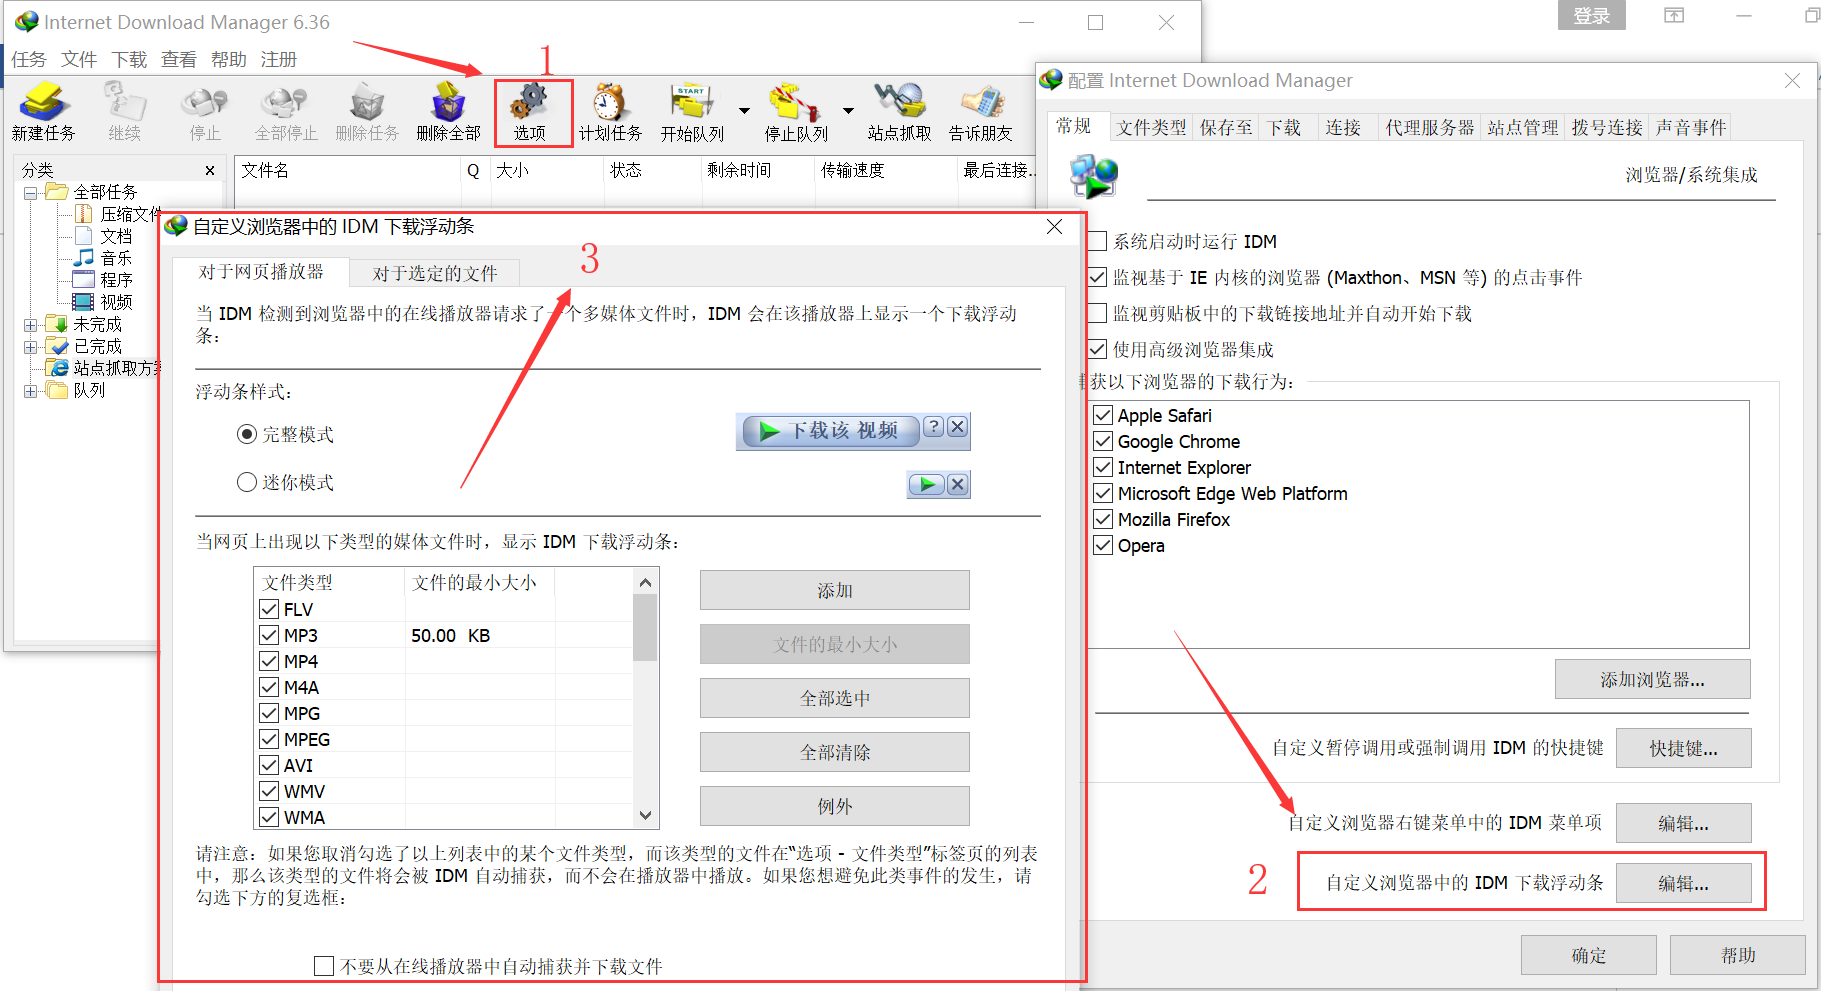Uncheck the FLV file type
The height and width of the screenshot is (991, 1821).
pos(269,609)
